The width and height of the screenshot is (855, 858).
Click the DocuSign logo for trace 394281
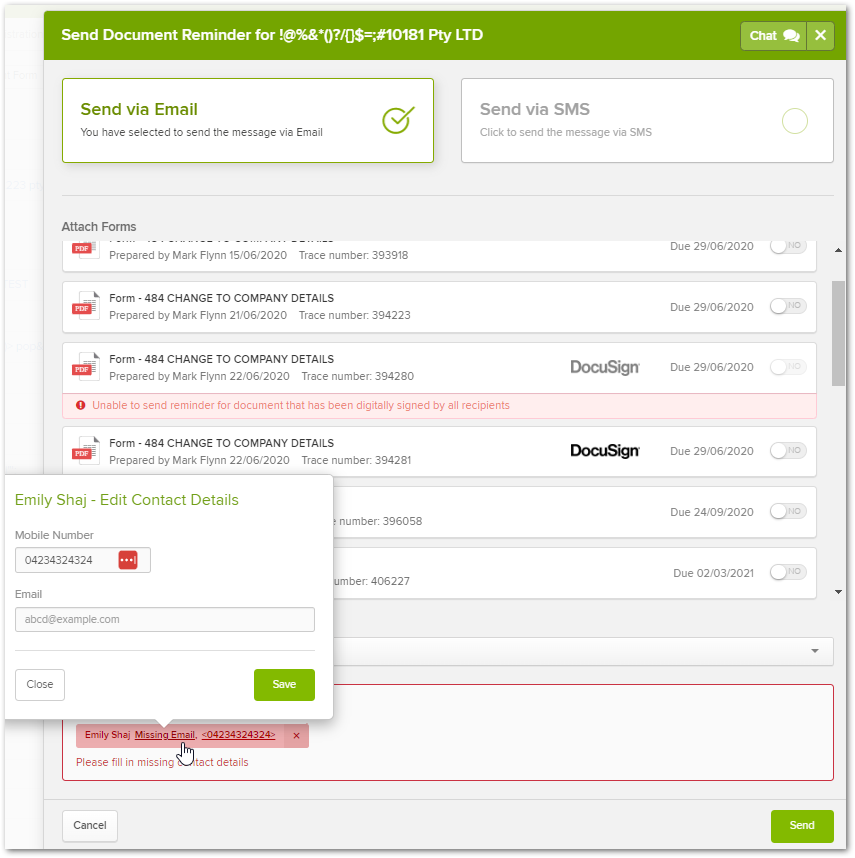(x=604, y=451)
